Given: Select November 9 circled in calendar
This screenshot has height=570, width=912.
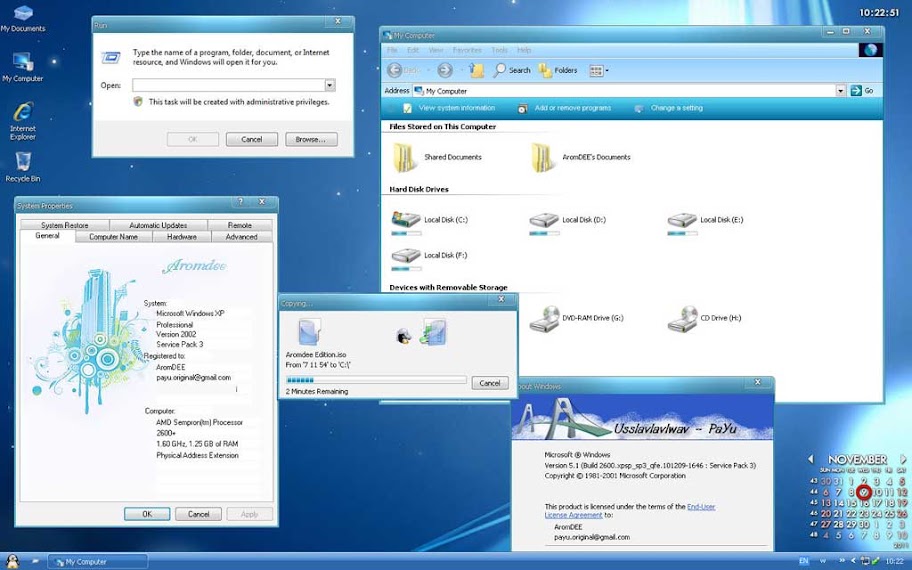Looking at the screenshot, I should point(864,492).
